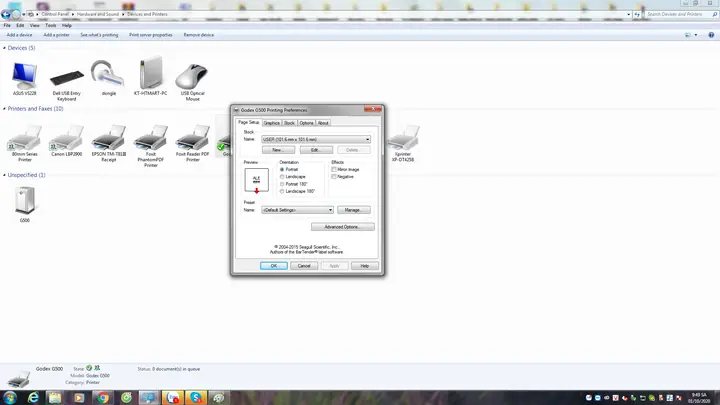Open Windows Media Player from taskbar
720x405 pixels.
point(79,398)
